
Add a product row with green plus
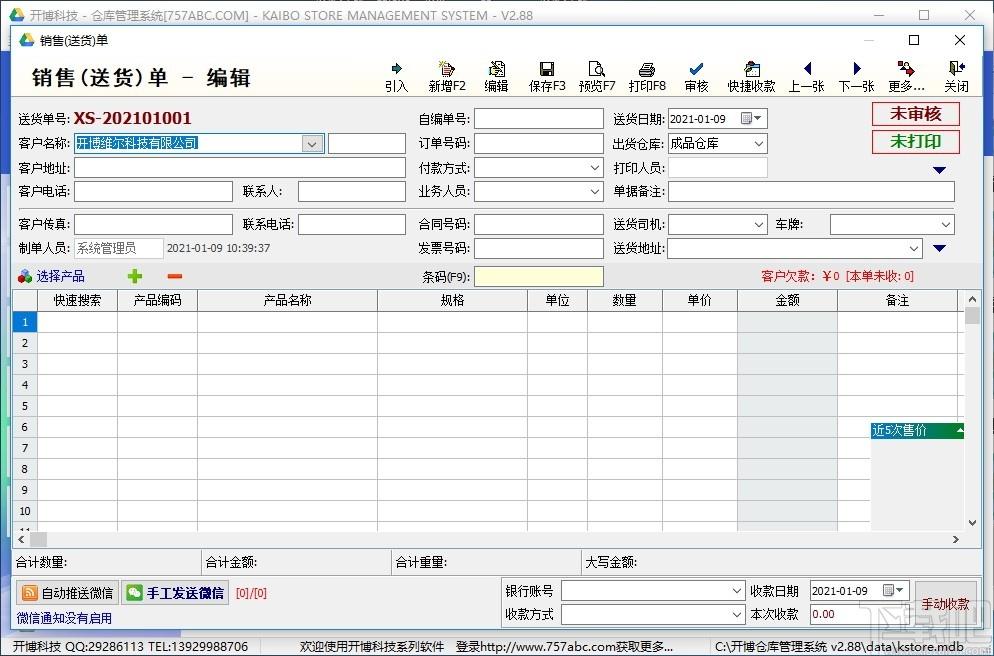pos(135,276)
